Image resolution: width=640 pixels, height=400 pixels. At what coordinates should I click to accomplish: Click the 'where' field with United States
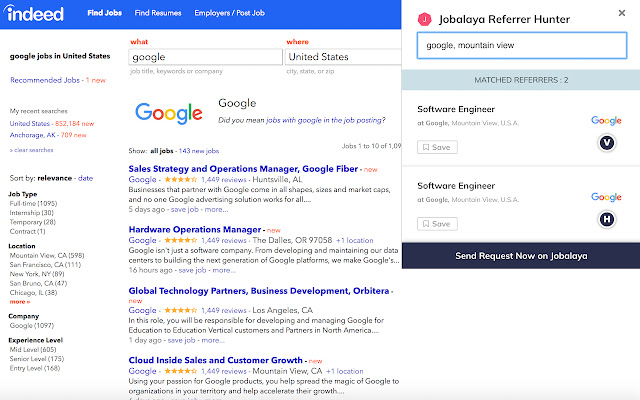(x=343, y=57)
